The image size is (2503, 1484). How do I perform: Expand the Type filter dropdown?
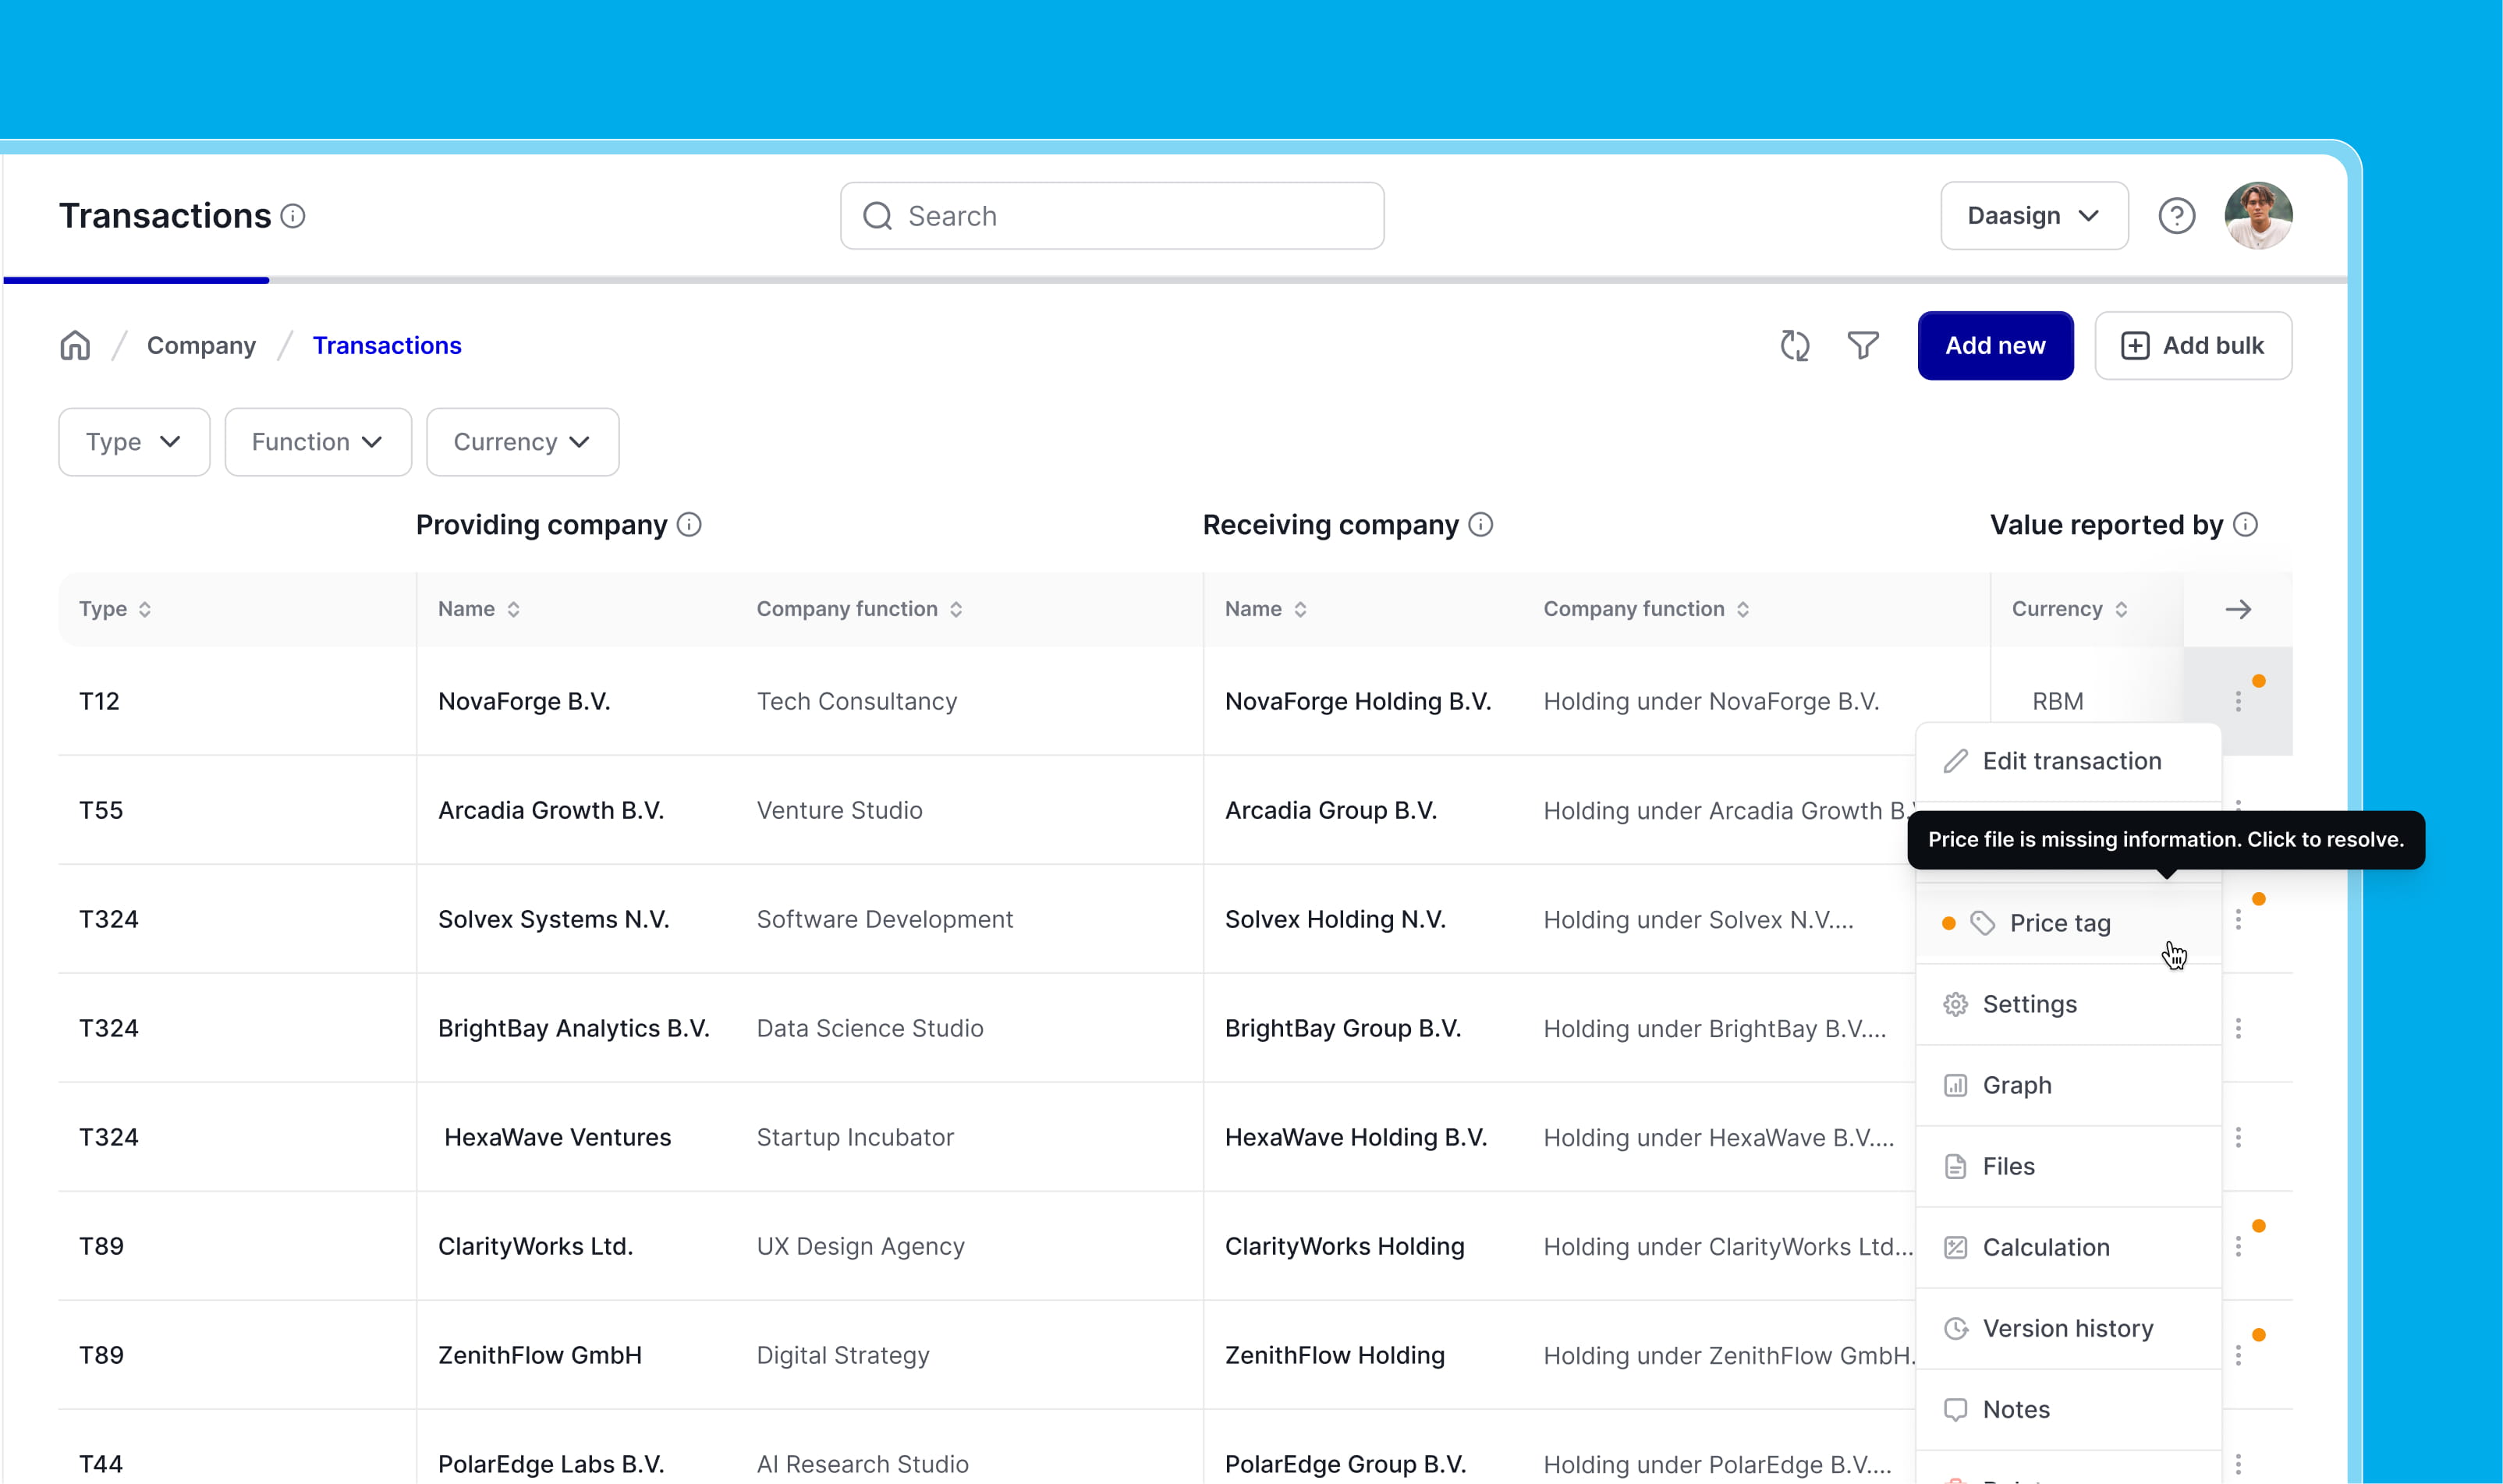point(134,442)
